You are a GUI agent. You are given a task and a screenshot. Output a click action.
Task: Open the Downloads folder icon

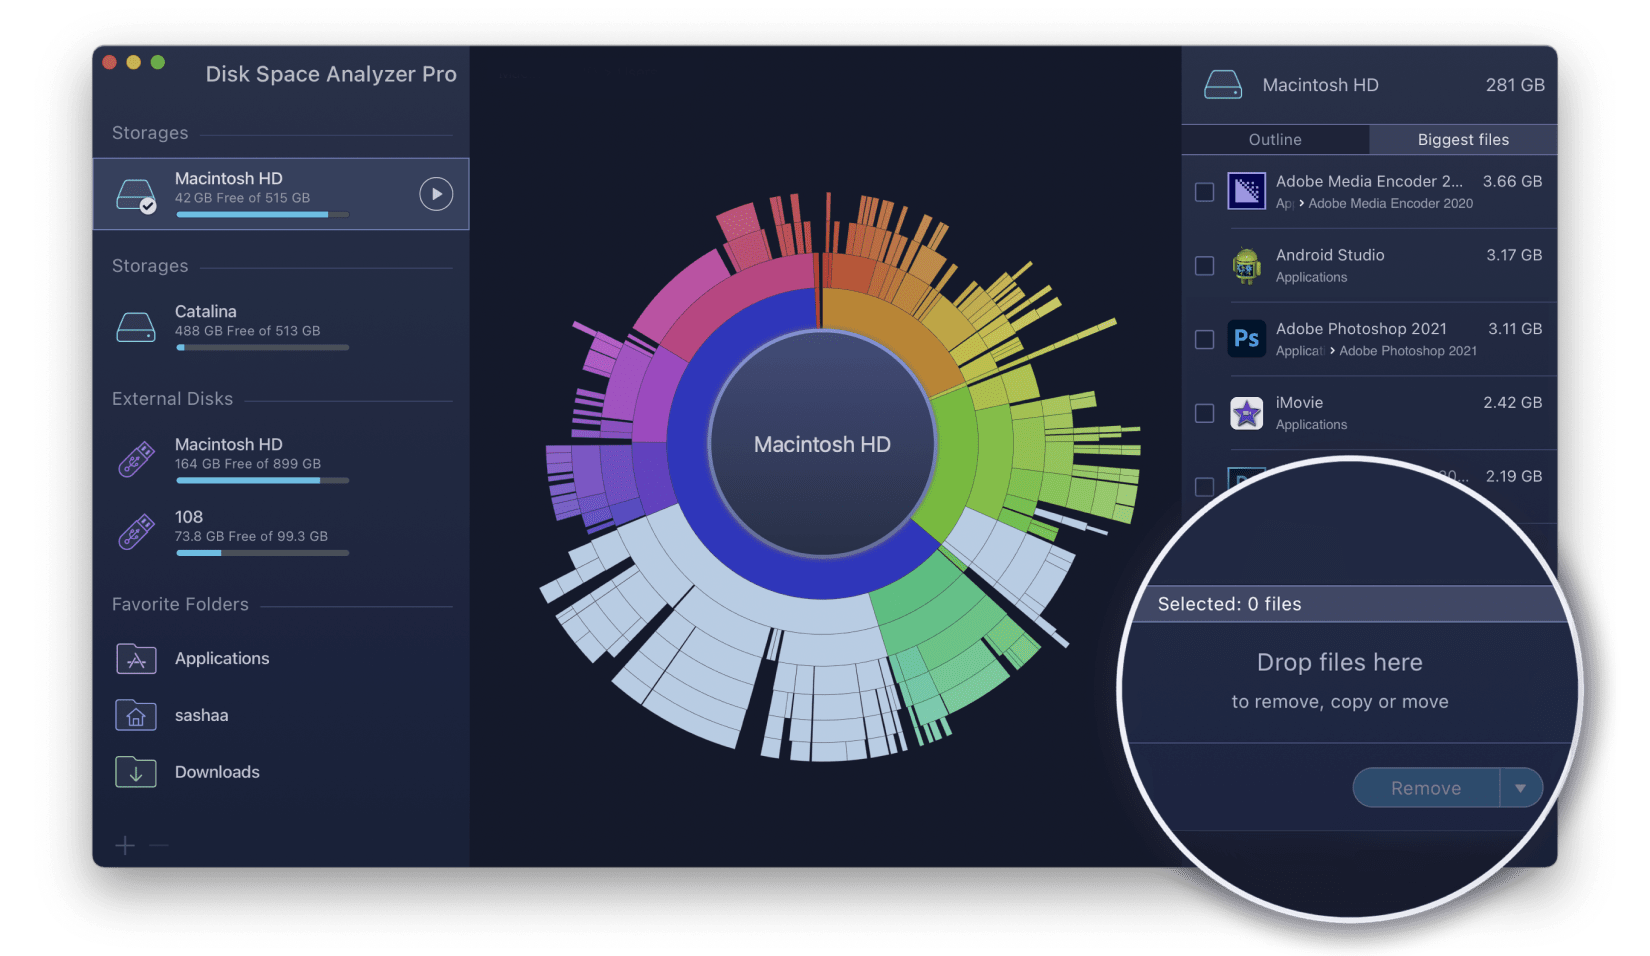click(x=136, y=772)
